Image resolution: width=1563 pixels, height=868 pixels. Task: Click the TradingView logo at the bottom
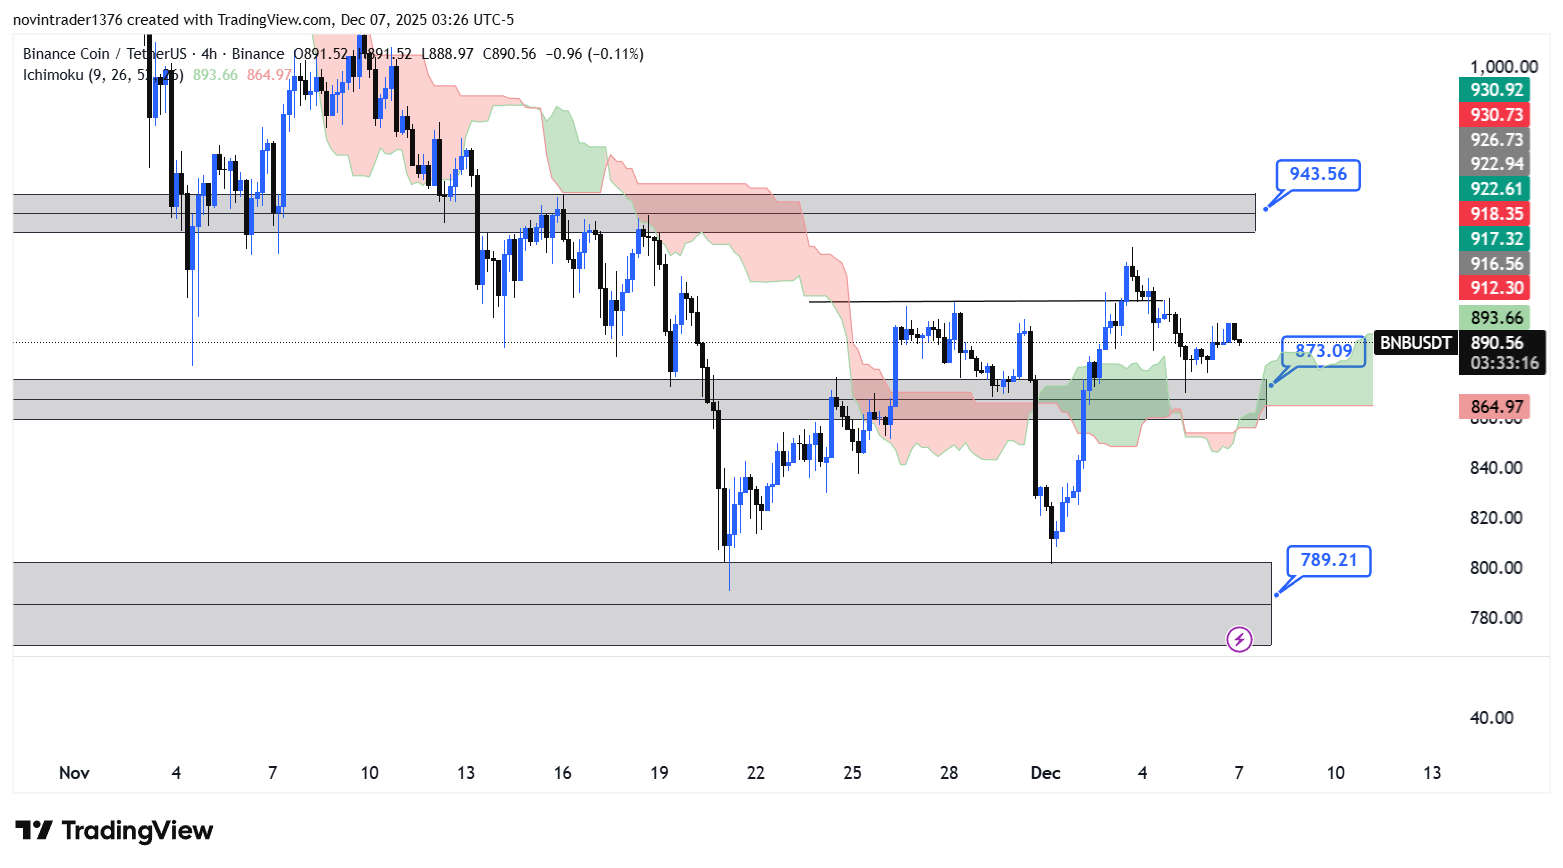114,831
